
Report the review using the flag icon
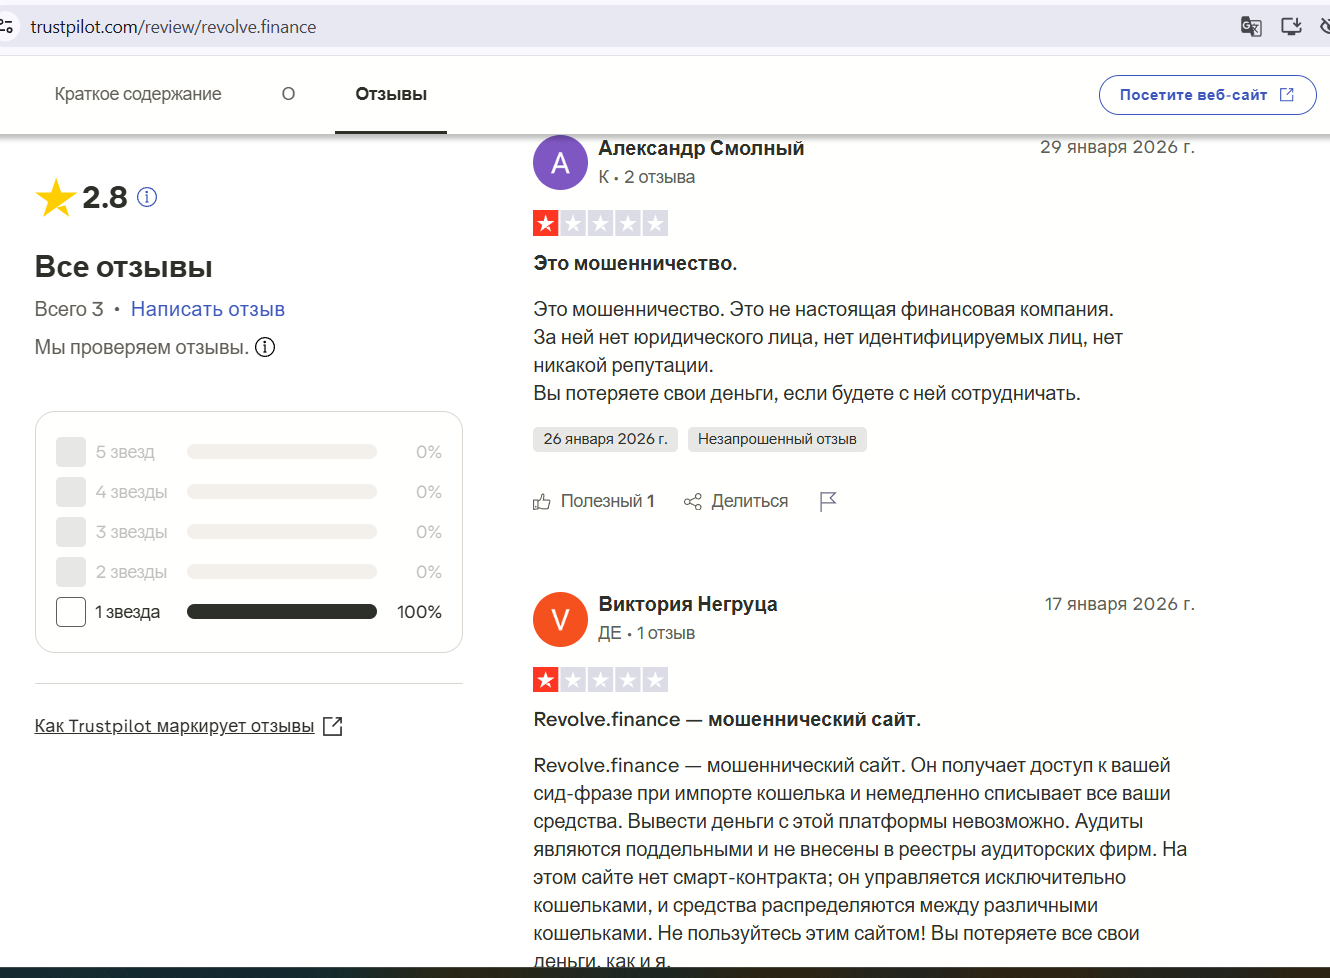827,500
